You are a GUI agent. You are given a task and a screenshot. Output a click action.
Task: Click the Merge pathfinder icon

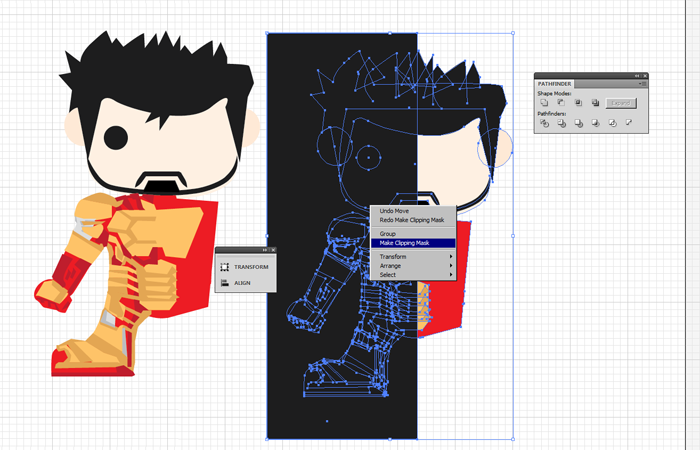point(578,123)
